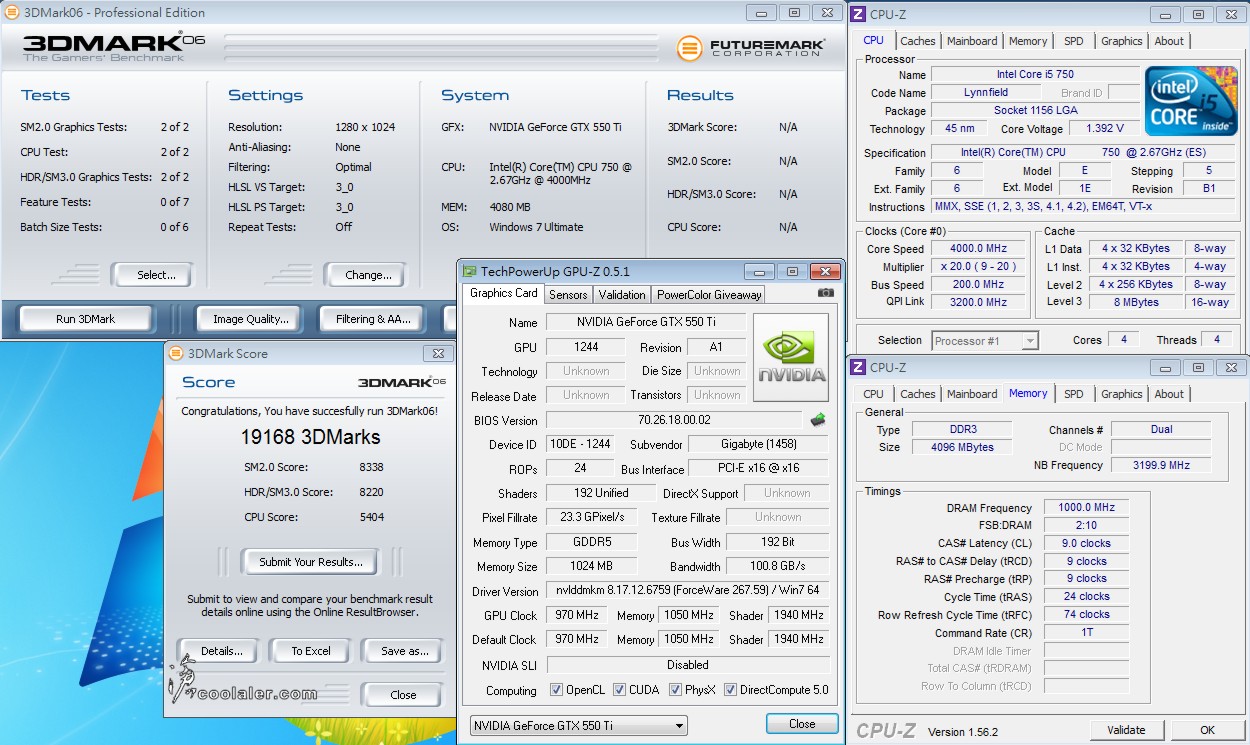Open the Image Quality... button
Screen dimensions: 1250x745
[x=250, y=319]
